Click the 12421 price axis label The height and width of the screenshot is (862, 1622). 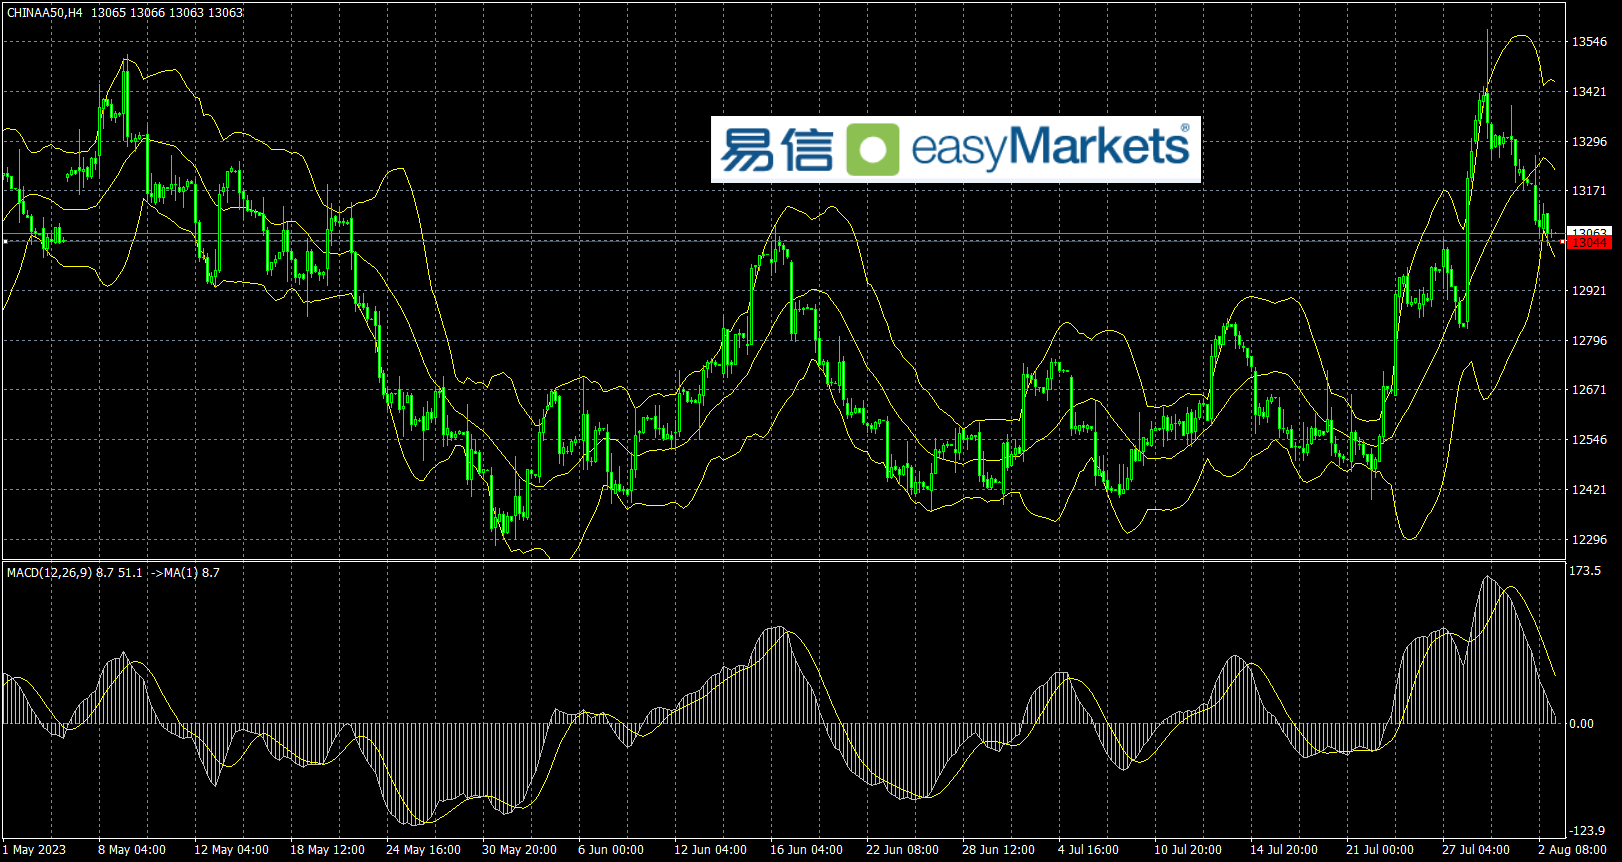(x=1589, y=490)
